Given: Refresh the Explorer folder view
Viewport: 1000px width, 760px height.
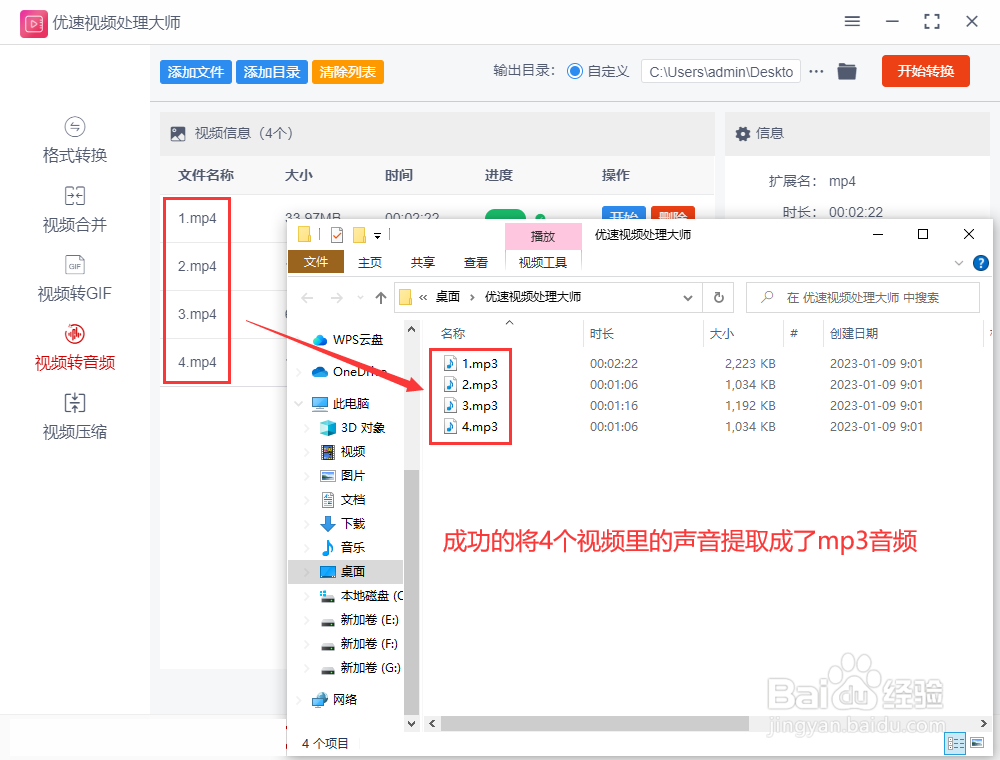Looking at the screenshot, I should pyautogui.click(x=719, y=298).
